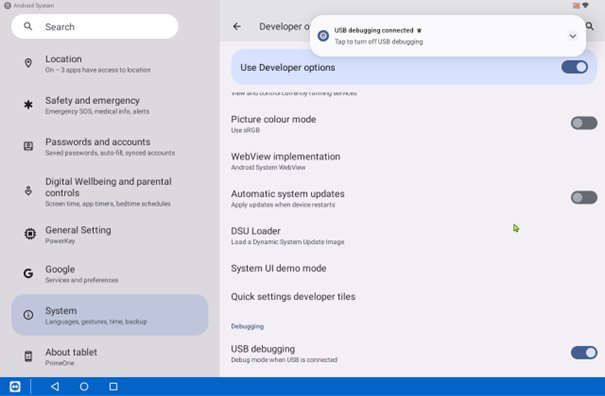
Task: Open Passwords and accounts settings
Action: point(110,147)
